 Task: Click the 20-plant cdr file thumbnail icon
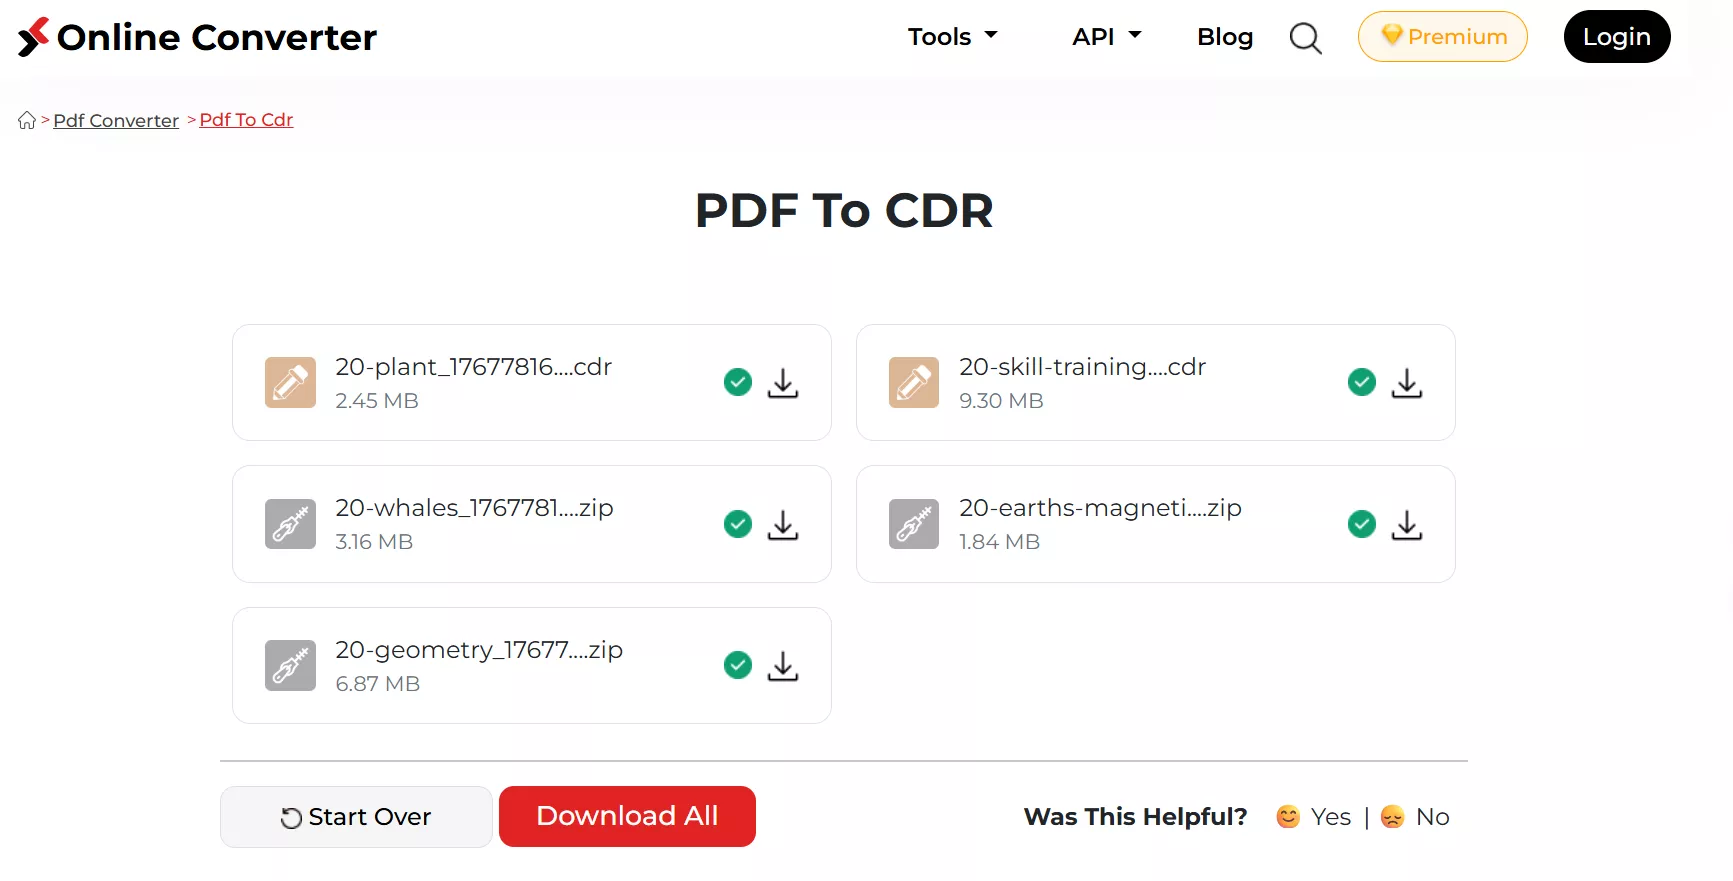(x=290, y=383)
